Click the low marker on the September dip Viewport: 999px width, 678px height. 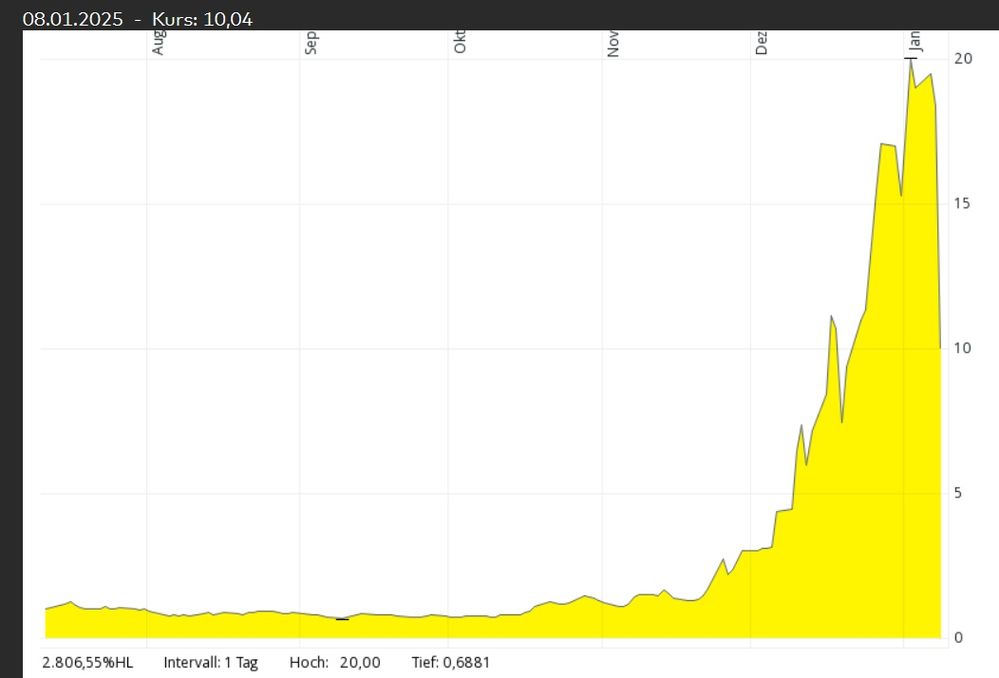click(x=342, y=619)
